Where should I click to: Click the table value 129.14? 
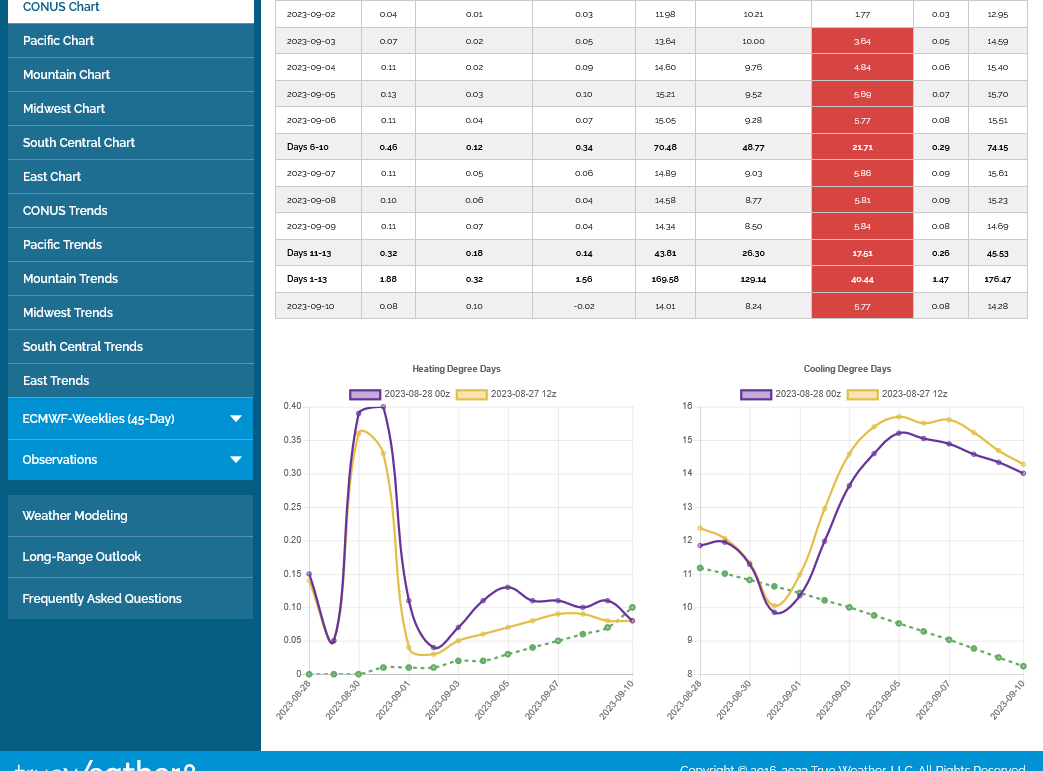coord(753,279)
